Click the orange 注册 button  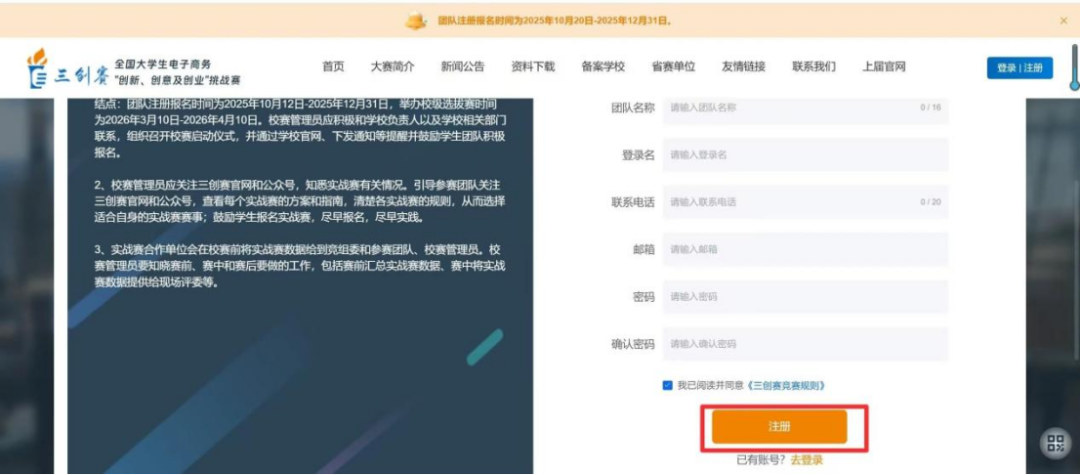pyautogui.click(x=779, y=427)
